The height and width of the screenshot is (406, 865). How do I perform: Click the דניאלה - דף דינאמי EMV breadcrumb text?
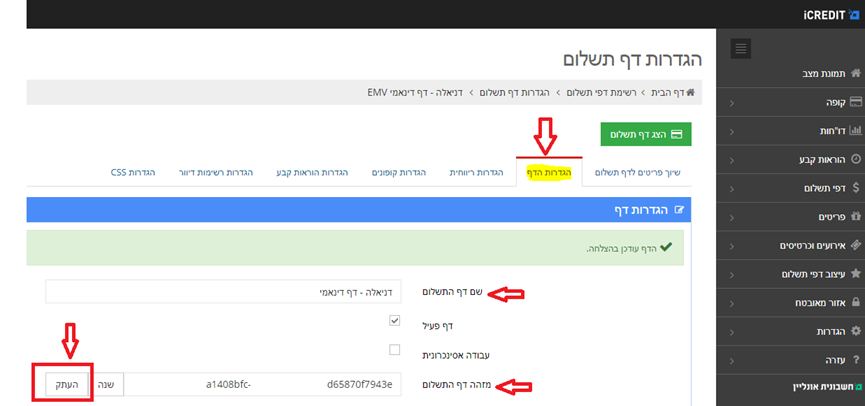(415, 92)
